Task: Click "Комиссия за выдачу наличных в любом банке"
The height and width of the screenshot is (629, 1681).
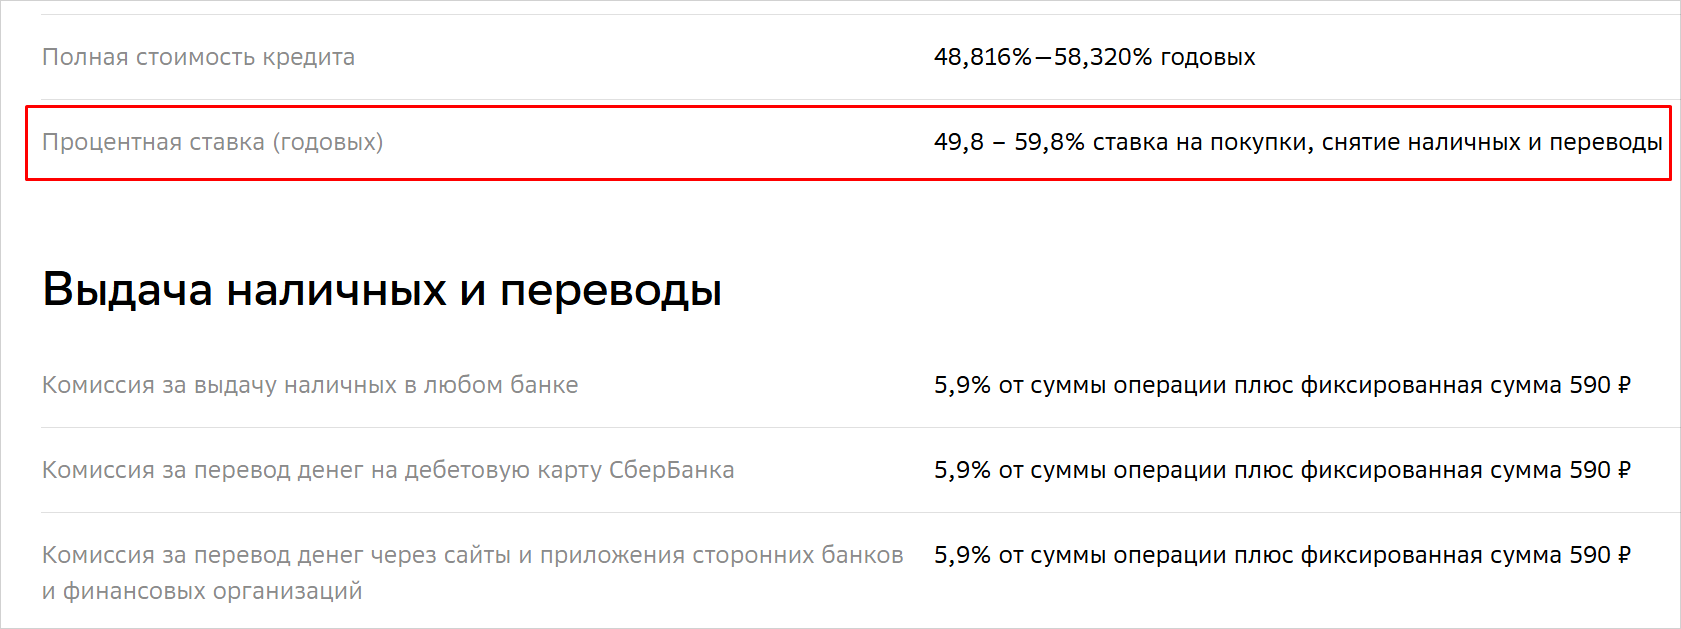Action: tap(310, 385)
